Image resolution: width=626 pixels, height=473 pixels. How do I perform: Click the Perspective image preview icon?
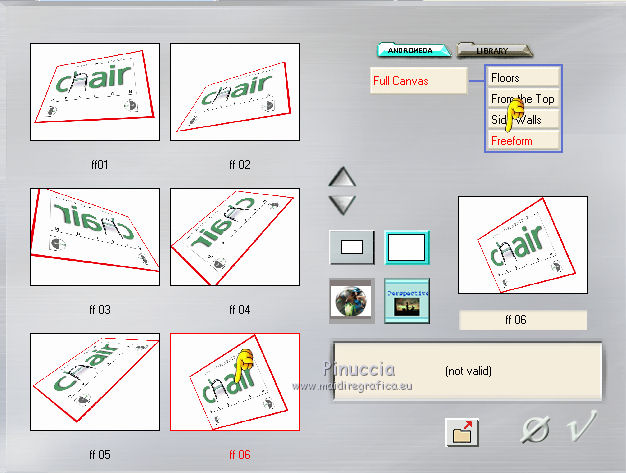407,301
